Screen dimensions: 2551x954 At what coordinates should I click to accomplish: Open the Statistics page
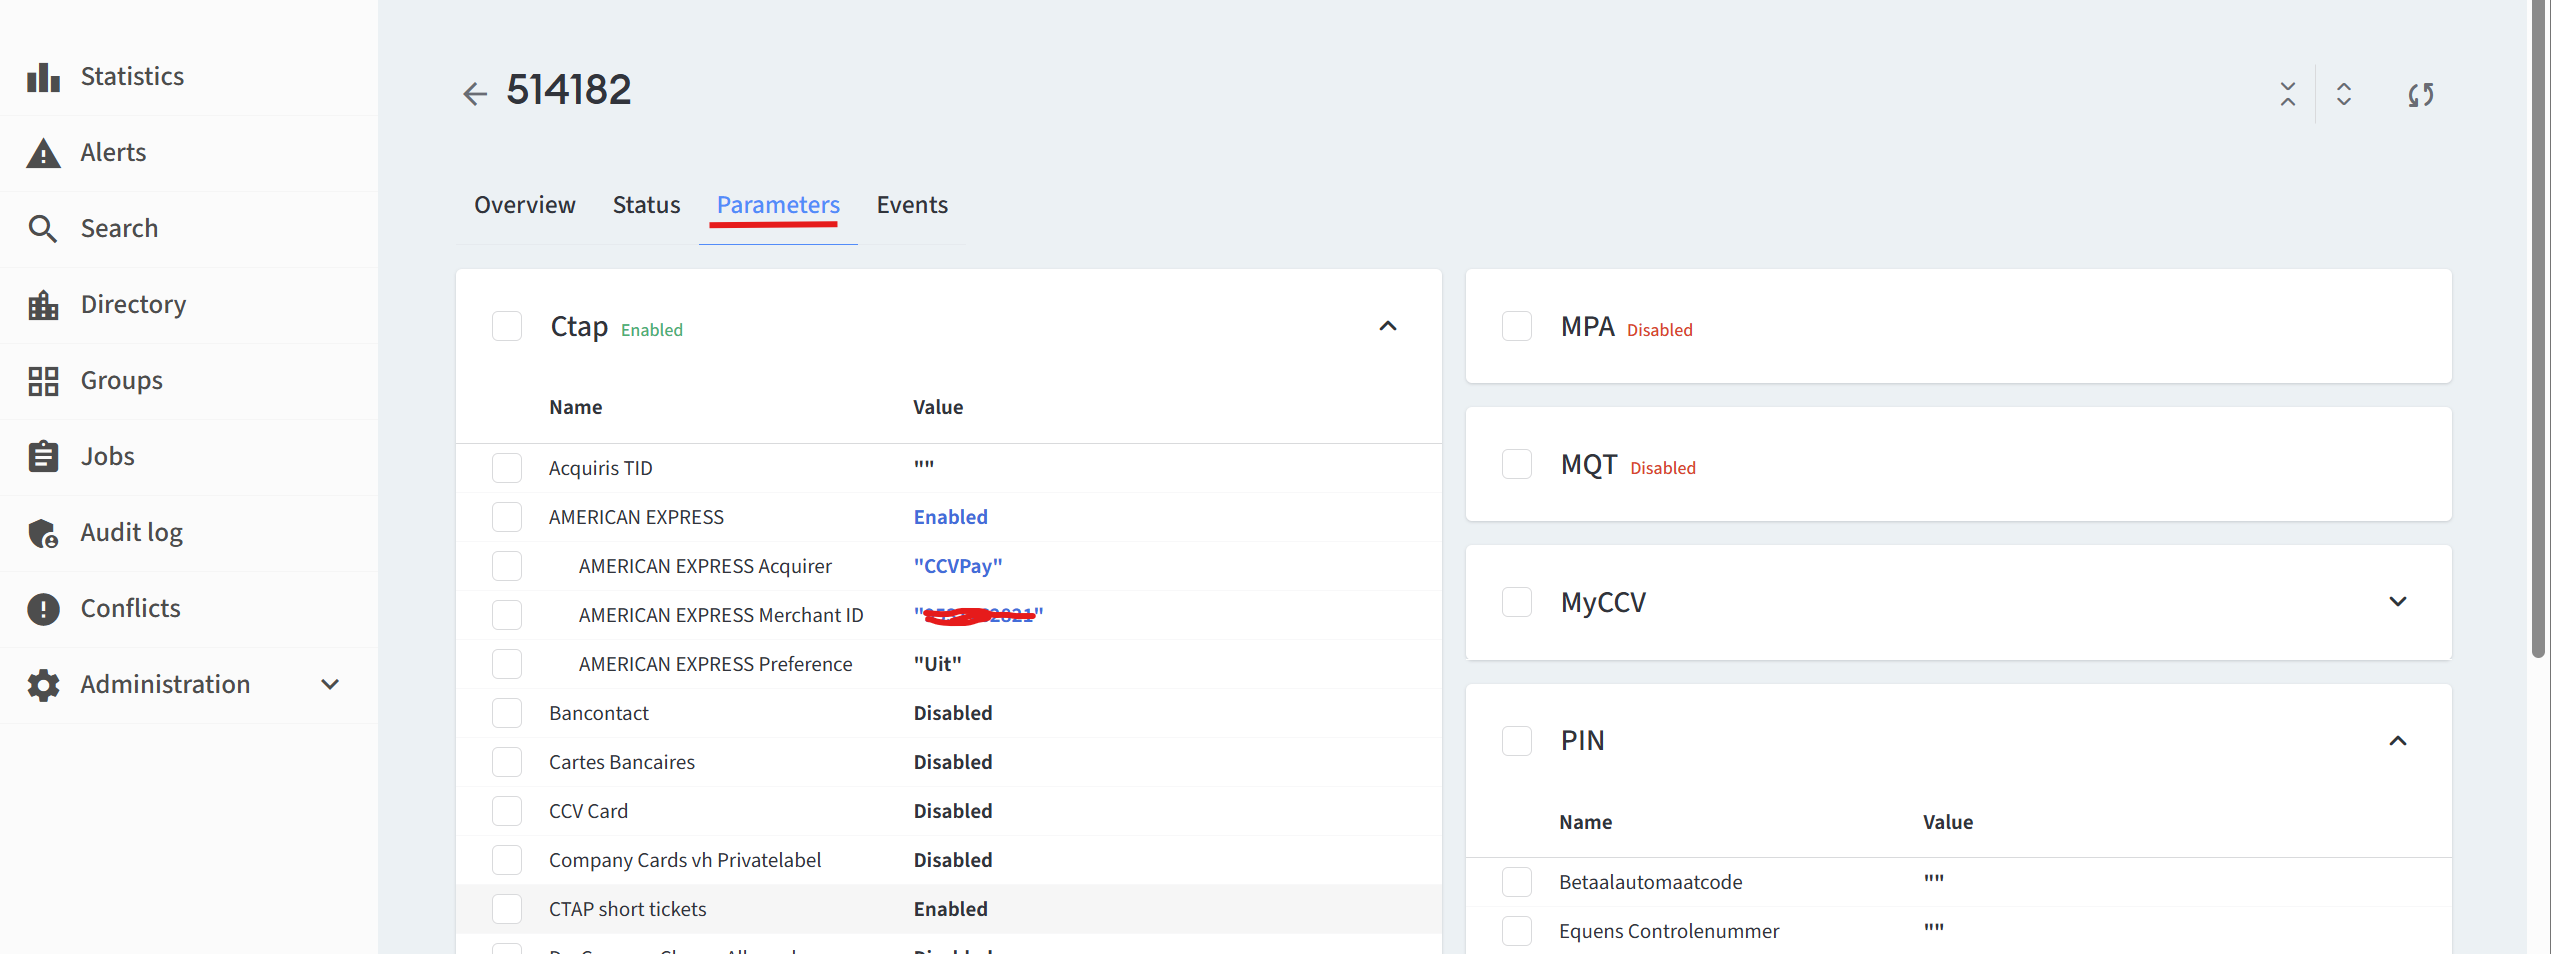pos(132,77)
